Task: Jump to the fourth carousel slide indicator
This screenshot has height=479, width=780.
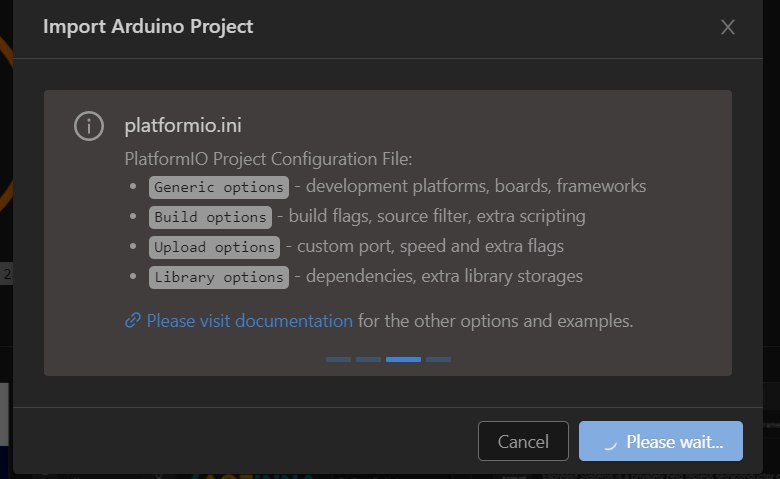Action: pos(438,359)
